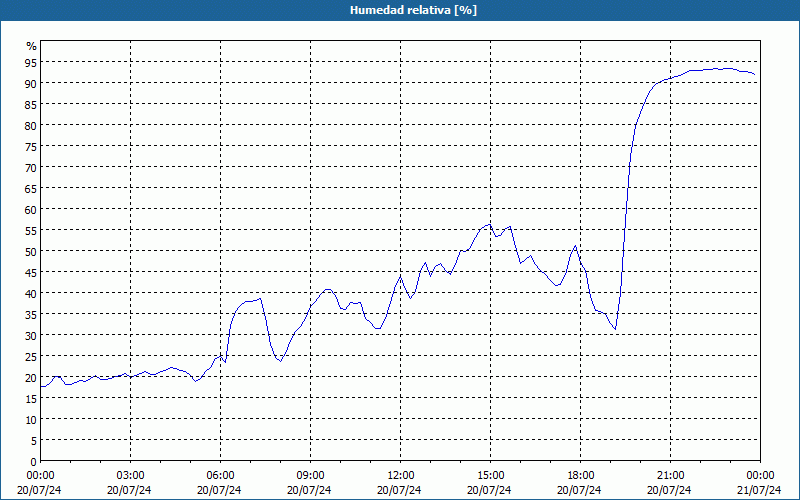Click the 85 humidity axis label
Viewport: 800px width, 500px height.
tap(31, 104)
